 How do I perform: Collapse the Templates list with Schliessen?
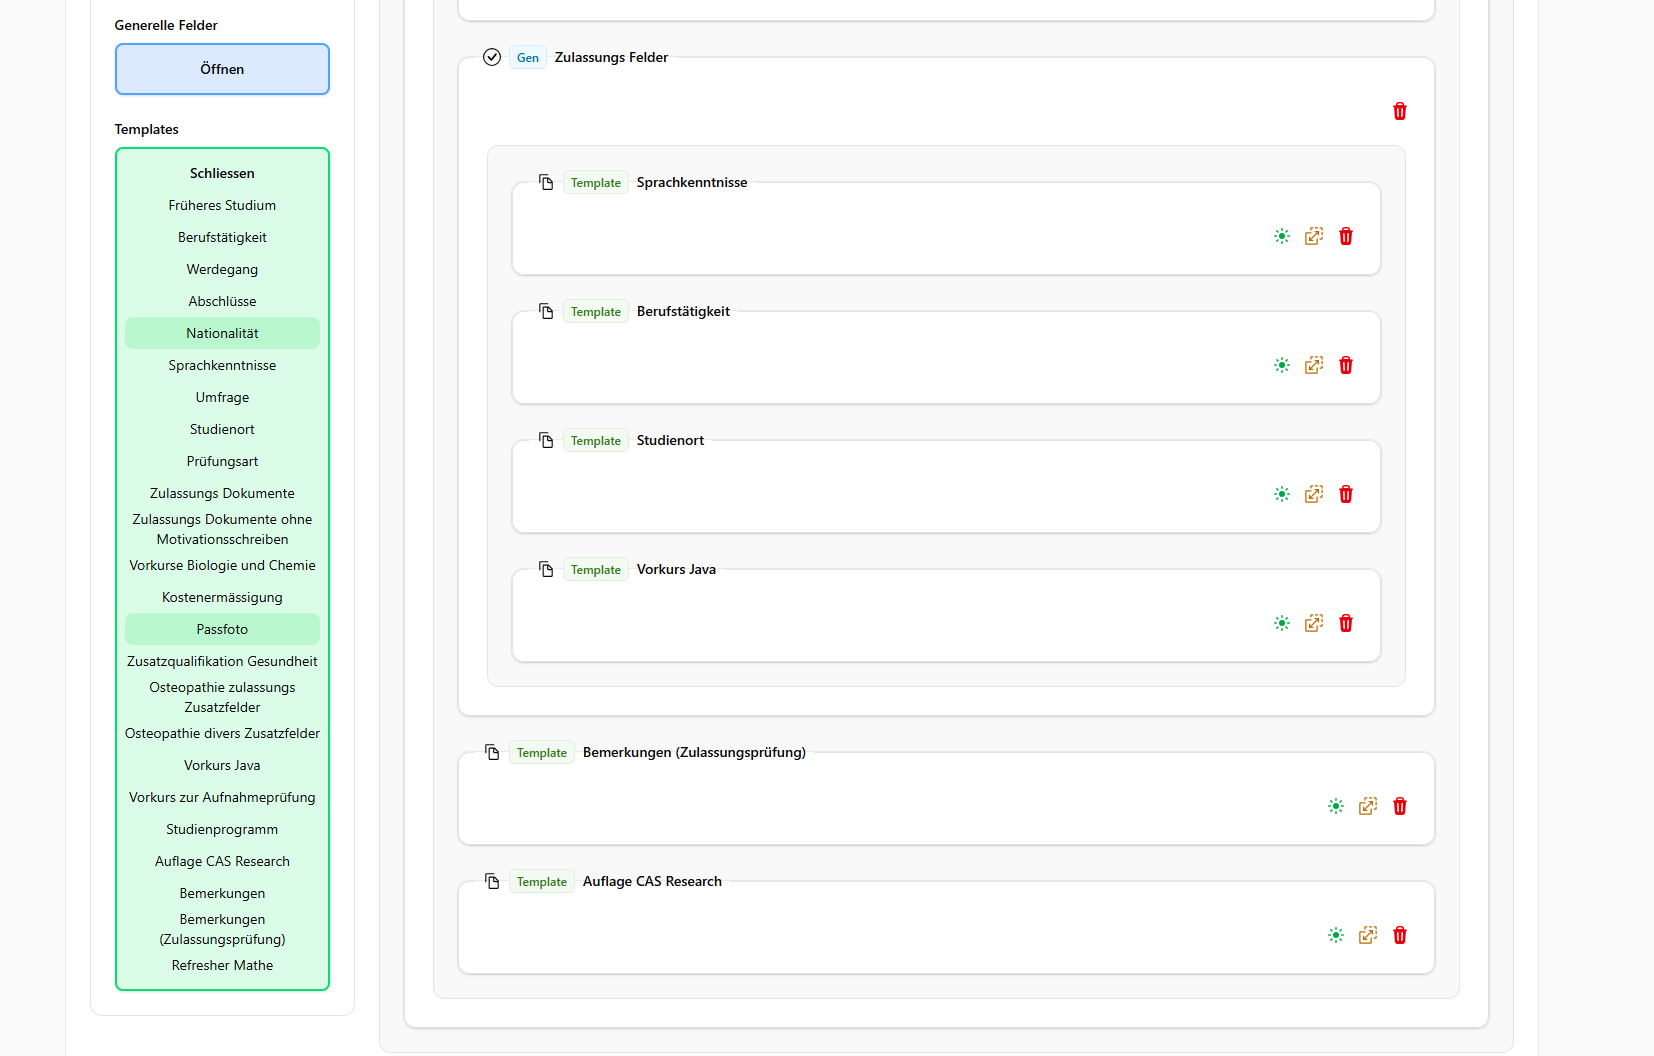pyautogui.click(x=222, y=173)
